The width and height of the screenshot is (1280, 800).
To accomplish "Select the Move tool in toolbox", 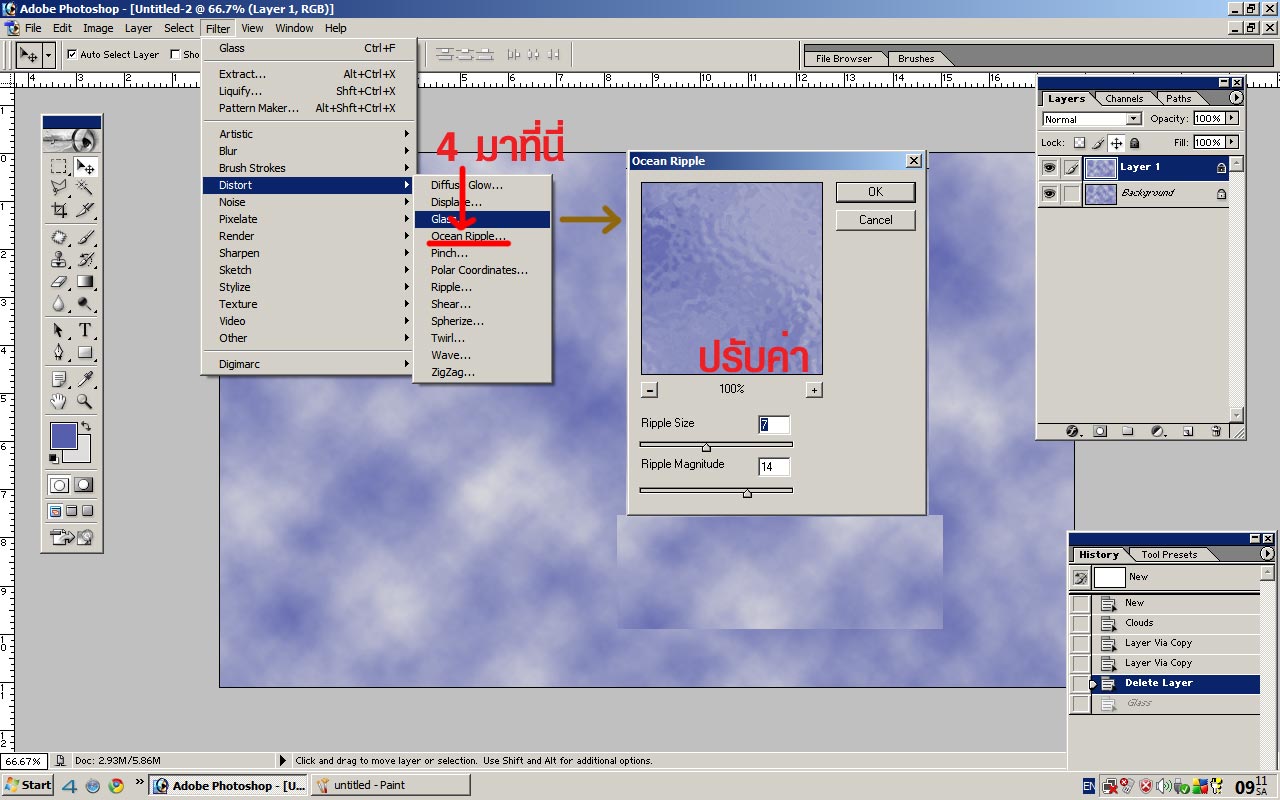I will (x=86, y=167).
